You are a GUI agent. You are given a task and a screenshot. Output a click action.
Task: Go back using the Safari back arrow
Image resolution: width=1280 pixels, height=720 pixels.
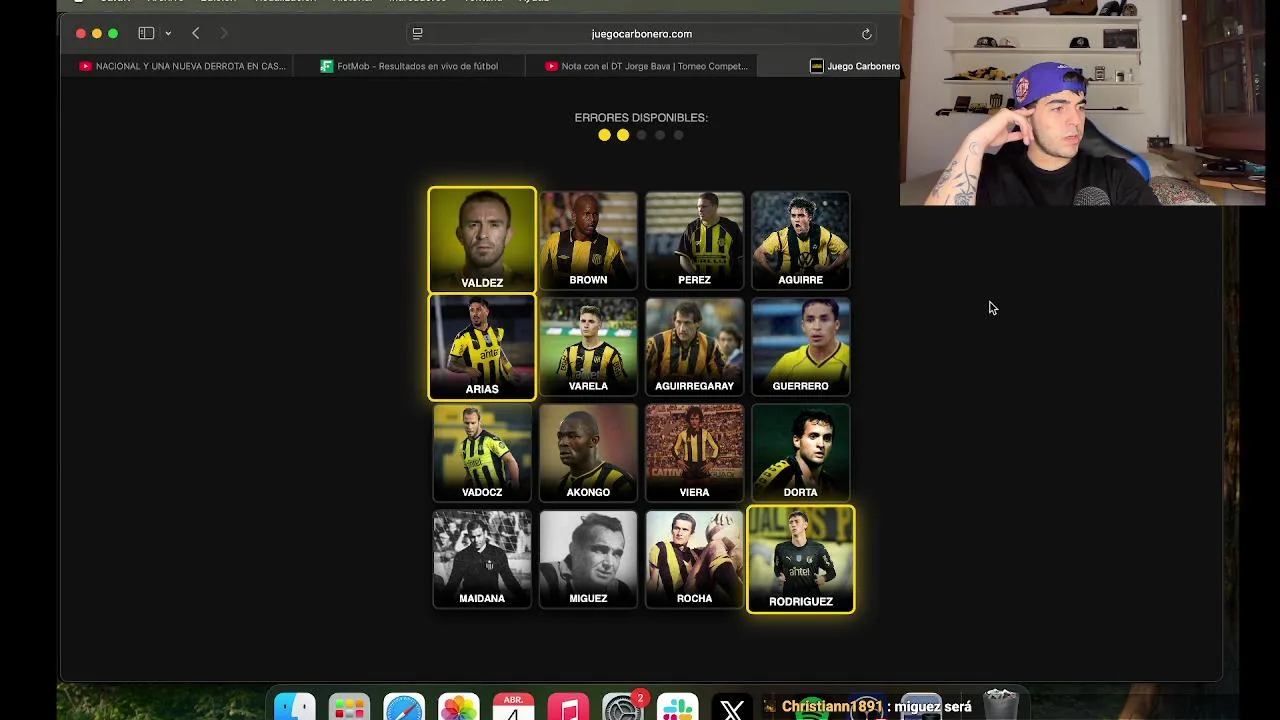pos(196,33)
